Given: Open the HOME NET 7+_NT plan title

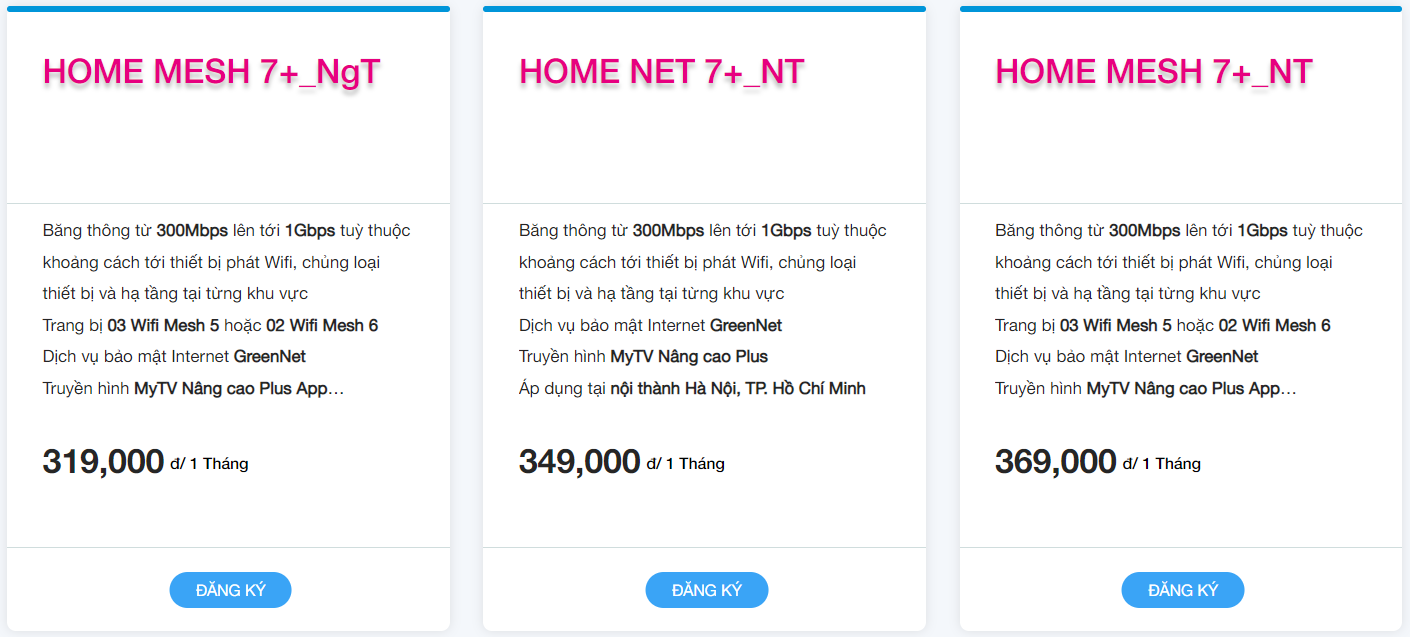Looking at the screenshot, I should (x=661, y=72).
